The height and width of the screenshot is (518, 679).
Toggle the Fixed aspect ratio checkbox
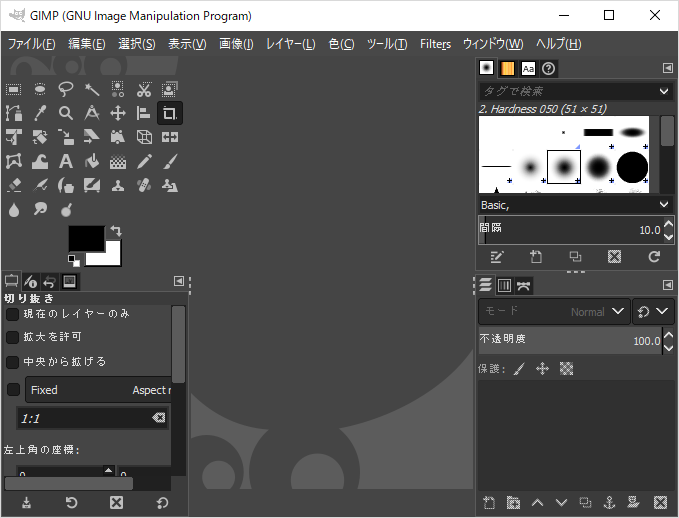tap(13, 390)
